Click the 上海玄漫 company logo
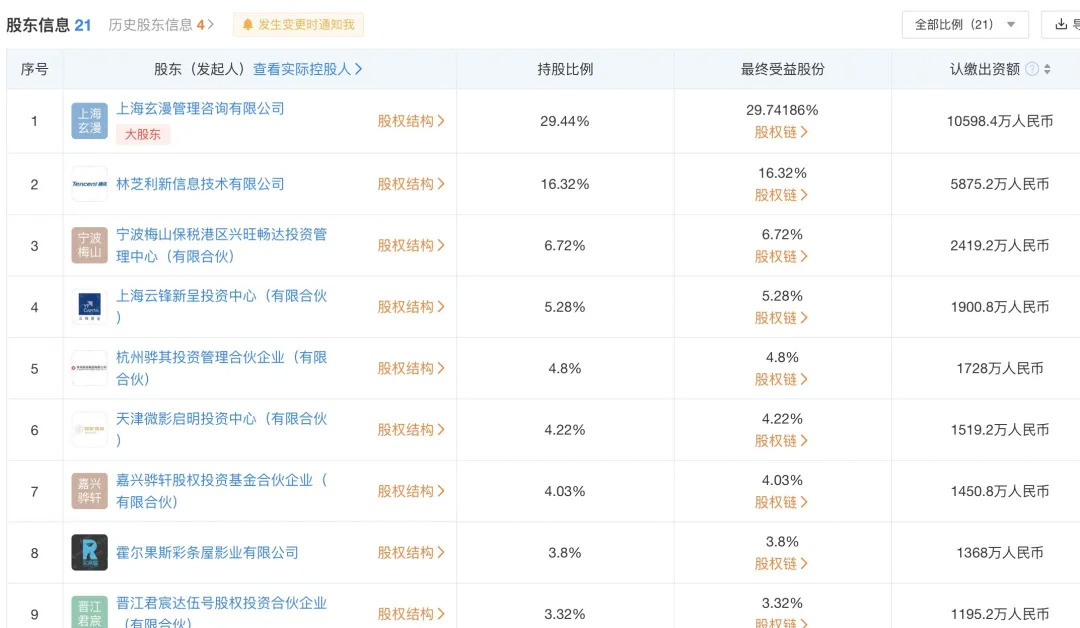Screen dimensions: 1080x628 [89, 121]
